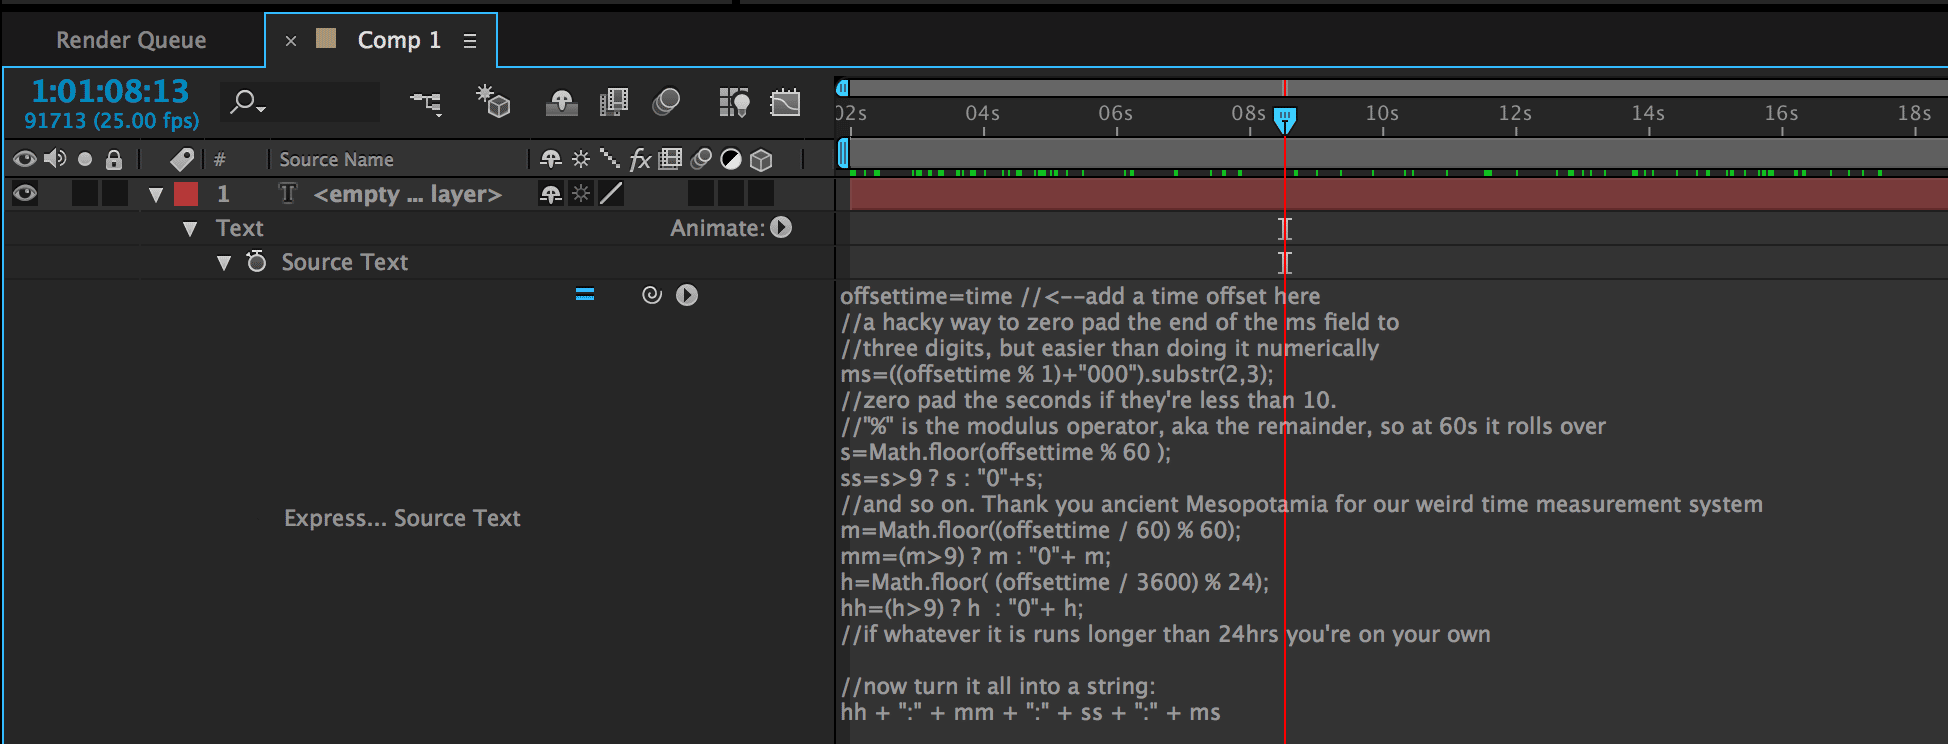Click the expression pick whip spiral
The image size is (1948, 744).
[x=651, y=295]
